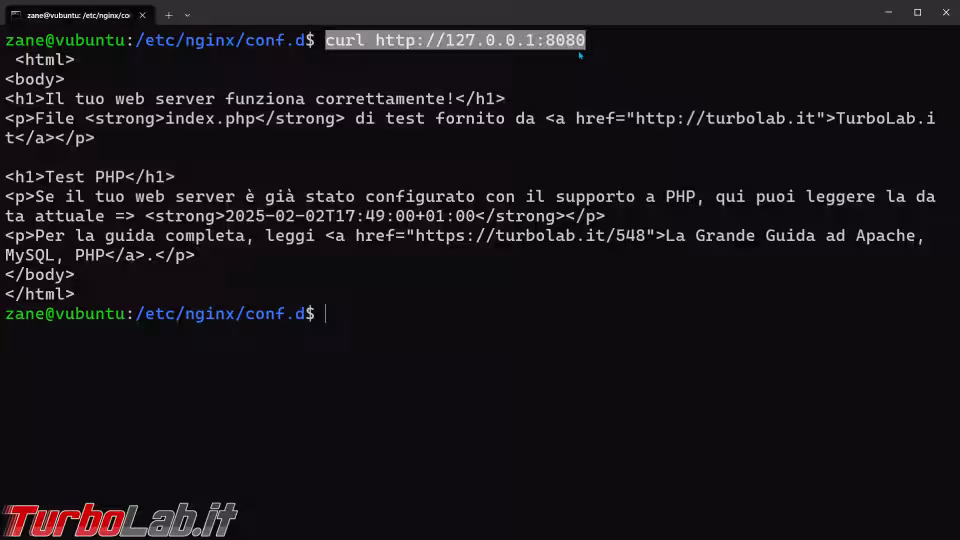Click the https://turbolab.it/548 URL
This screenshot has width=960, height=540.
click(x=530, y=236)
